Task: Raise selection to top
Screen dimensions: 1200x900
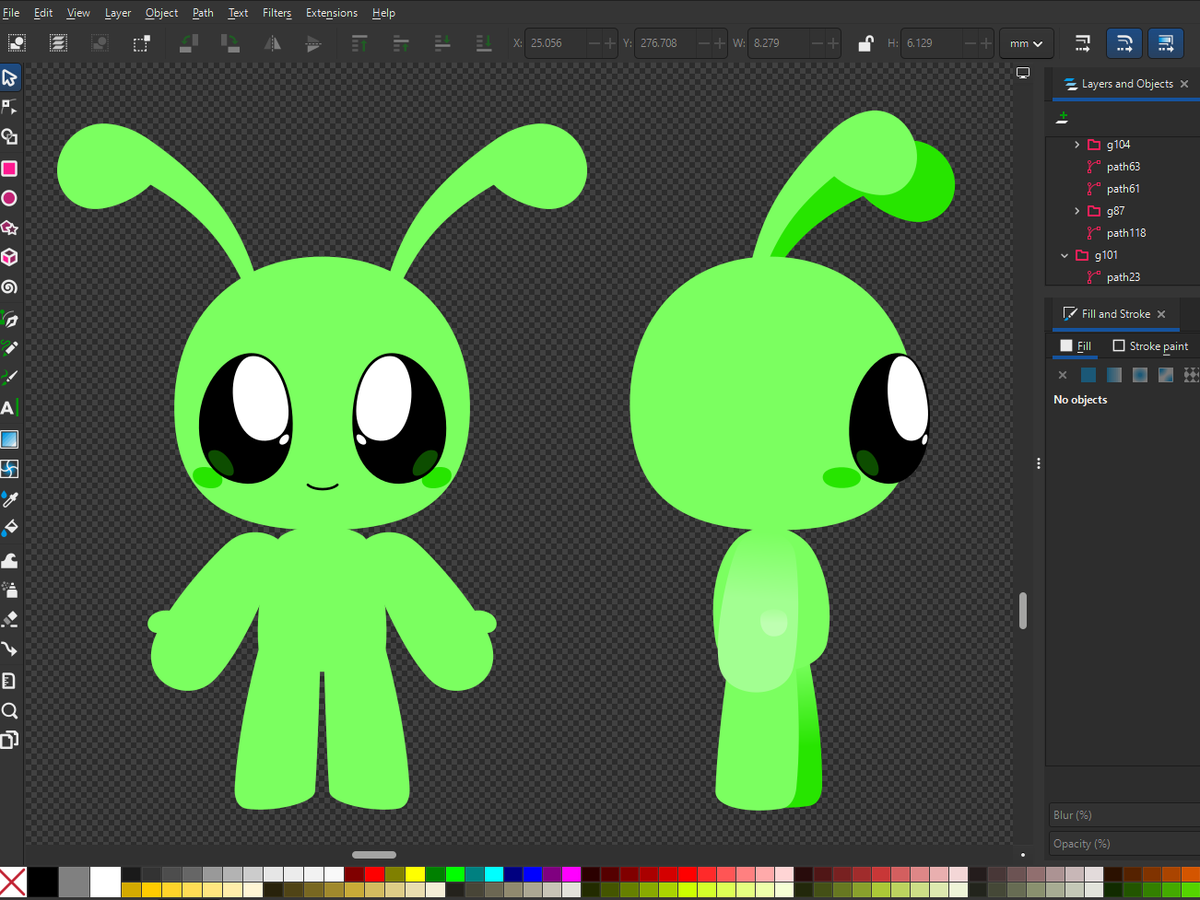Action: pos(360,43)
